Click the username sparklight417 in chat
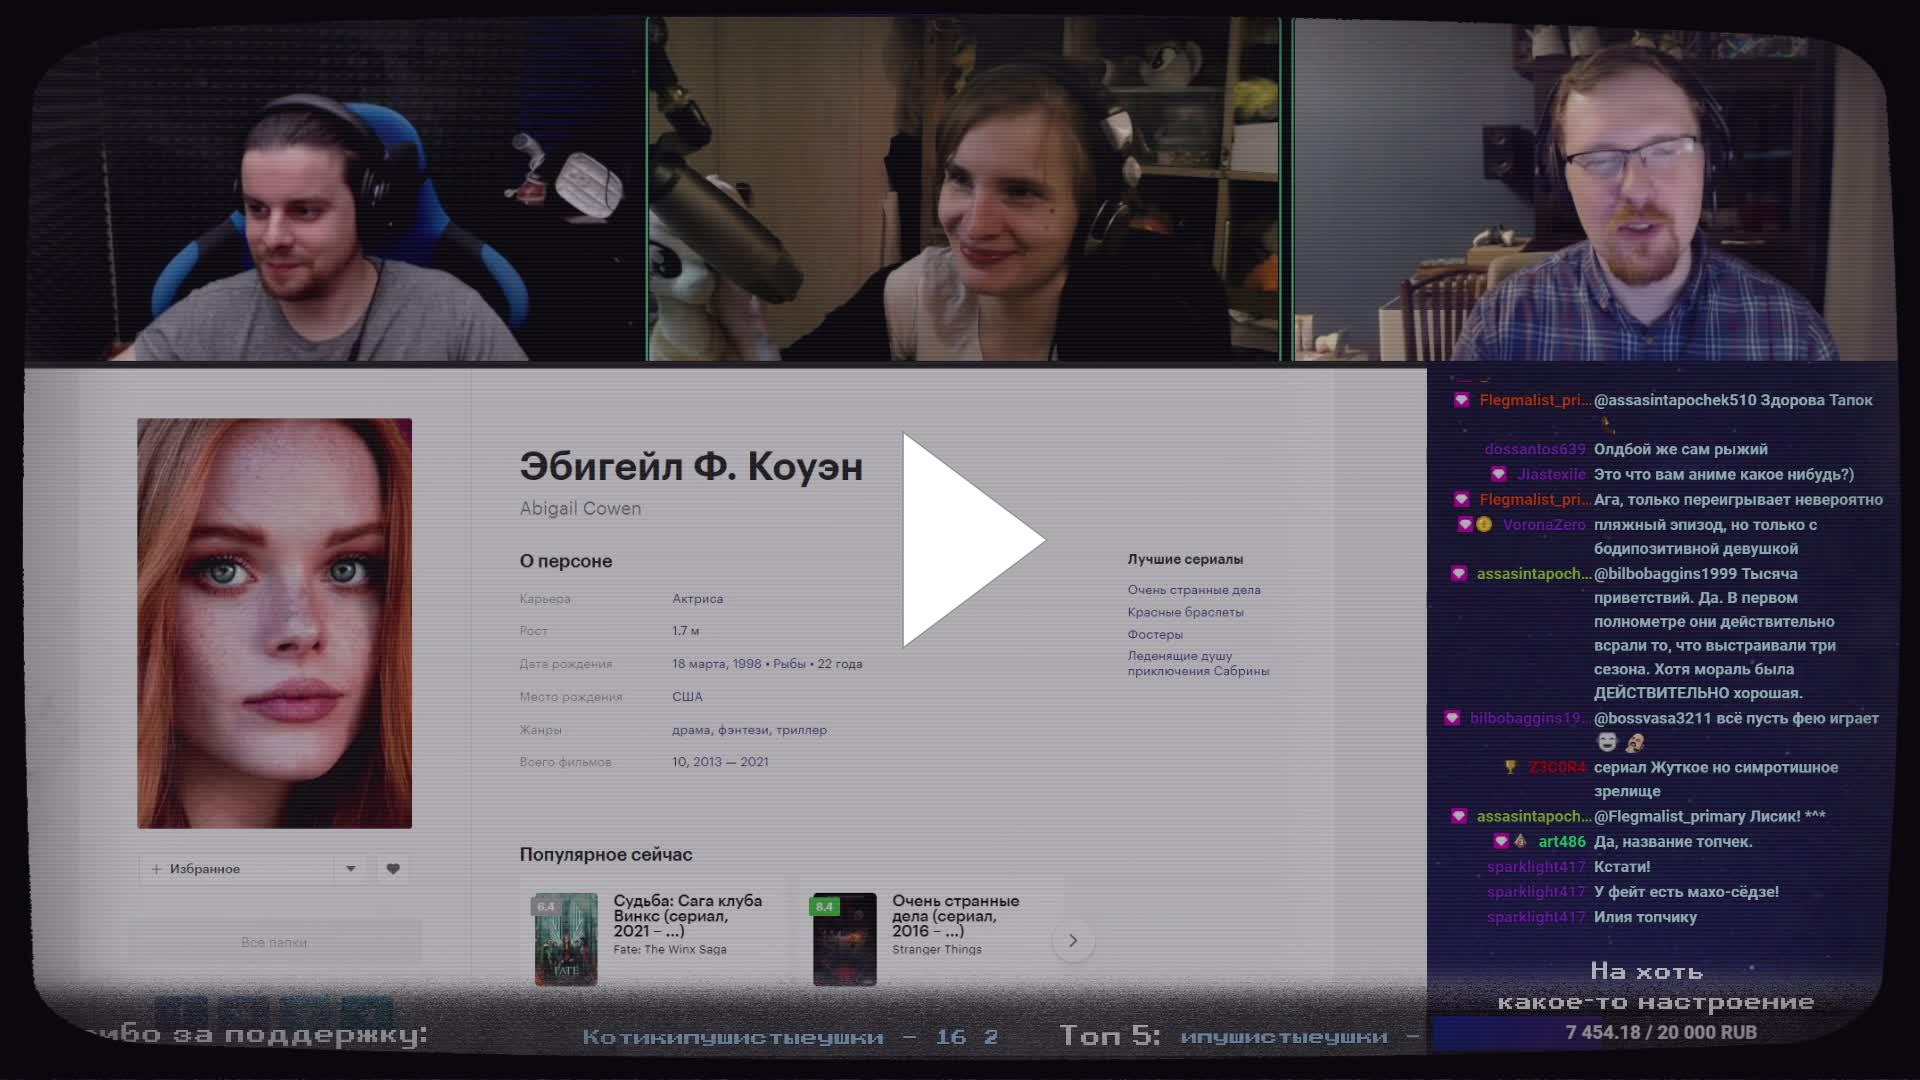Screen dimensions: 1920x1080 [1535, 867]
